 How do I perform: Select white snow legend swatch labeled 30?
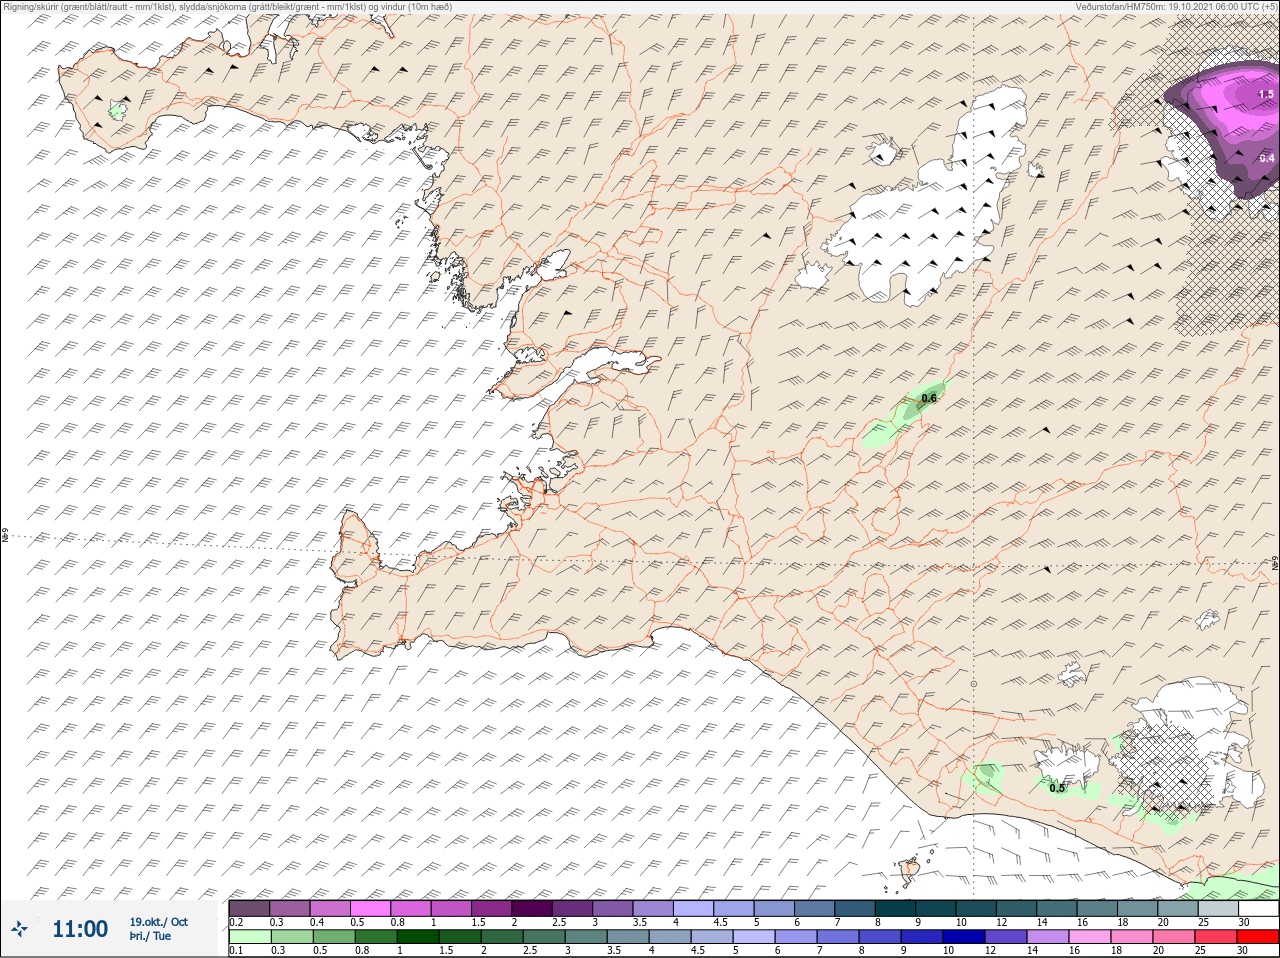pos(1259,908)
